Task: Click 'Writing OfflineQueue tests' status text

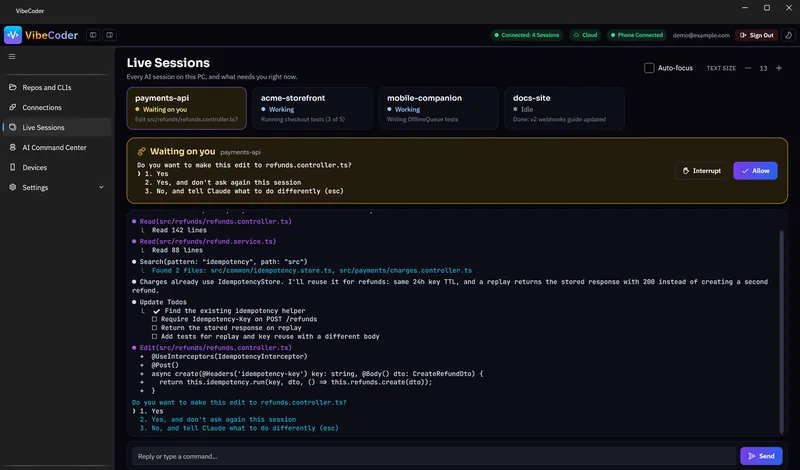Action: point(422,119)
